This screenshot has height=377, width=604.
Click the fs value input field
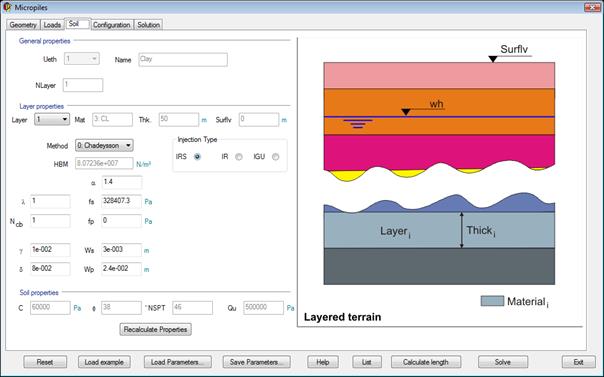pos(121,201)
